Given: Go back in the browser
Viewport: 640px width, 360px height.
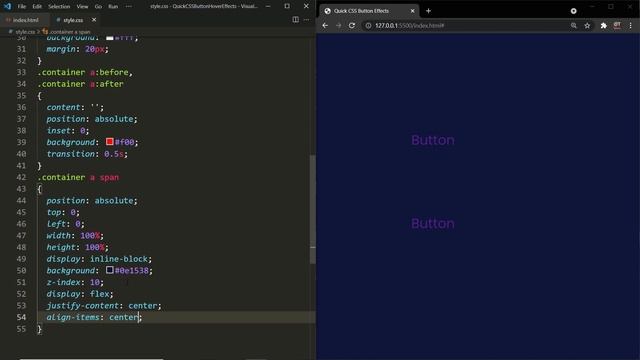Looking at the screenshot, I should (x=325, y=25).
